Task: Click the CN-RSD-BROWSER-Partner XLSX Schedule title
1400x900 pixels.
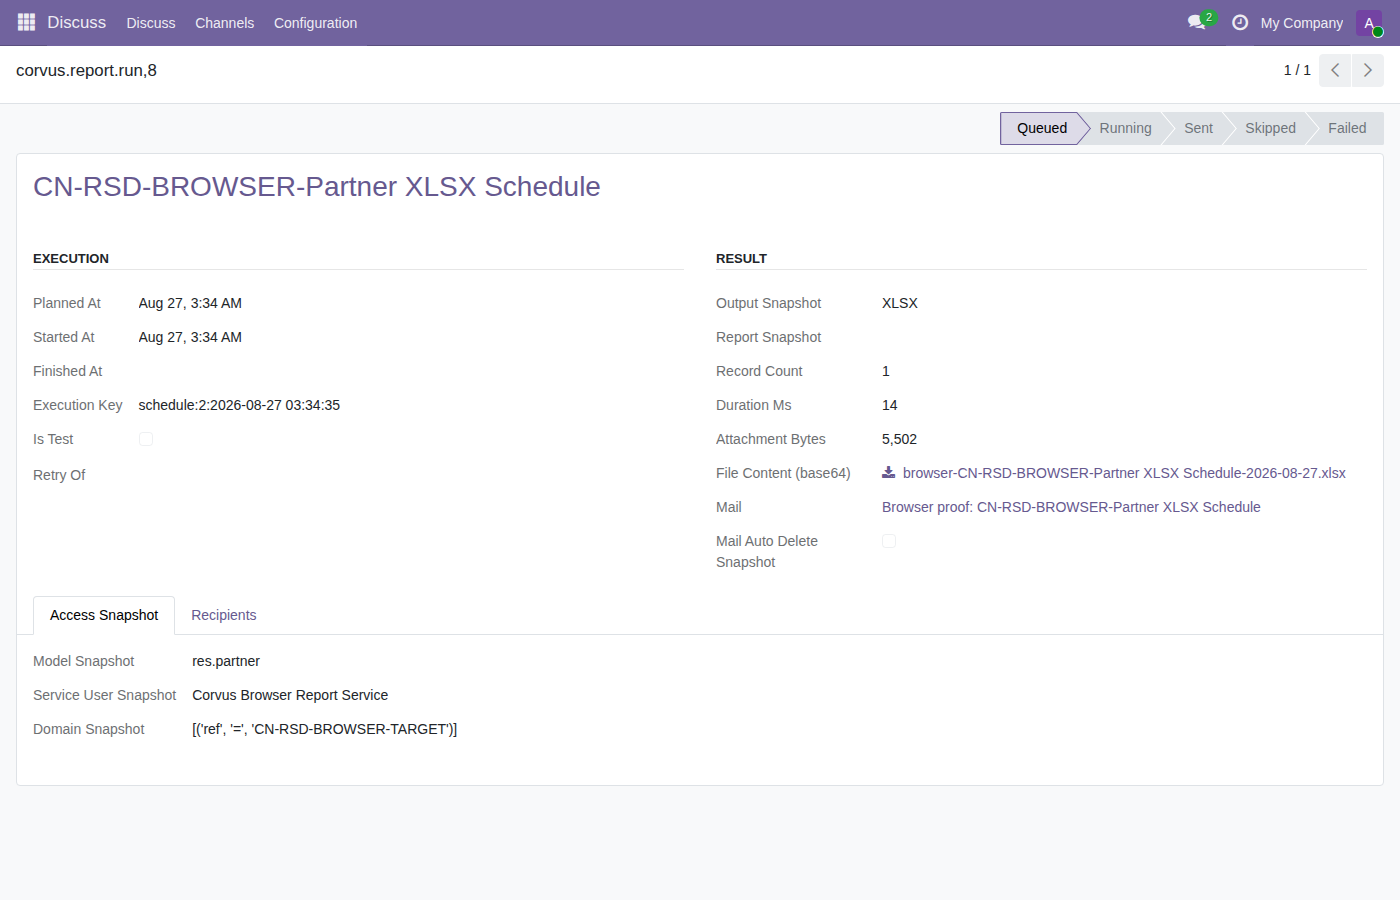Action: [x=317, y=187]
